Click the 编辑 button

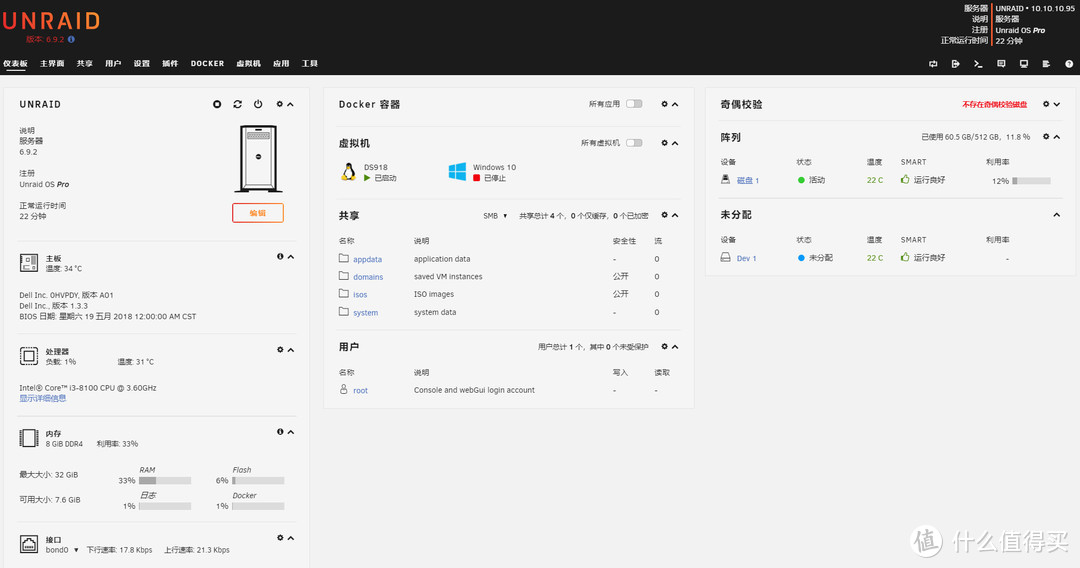point(258,213)
